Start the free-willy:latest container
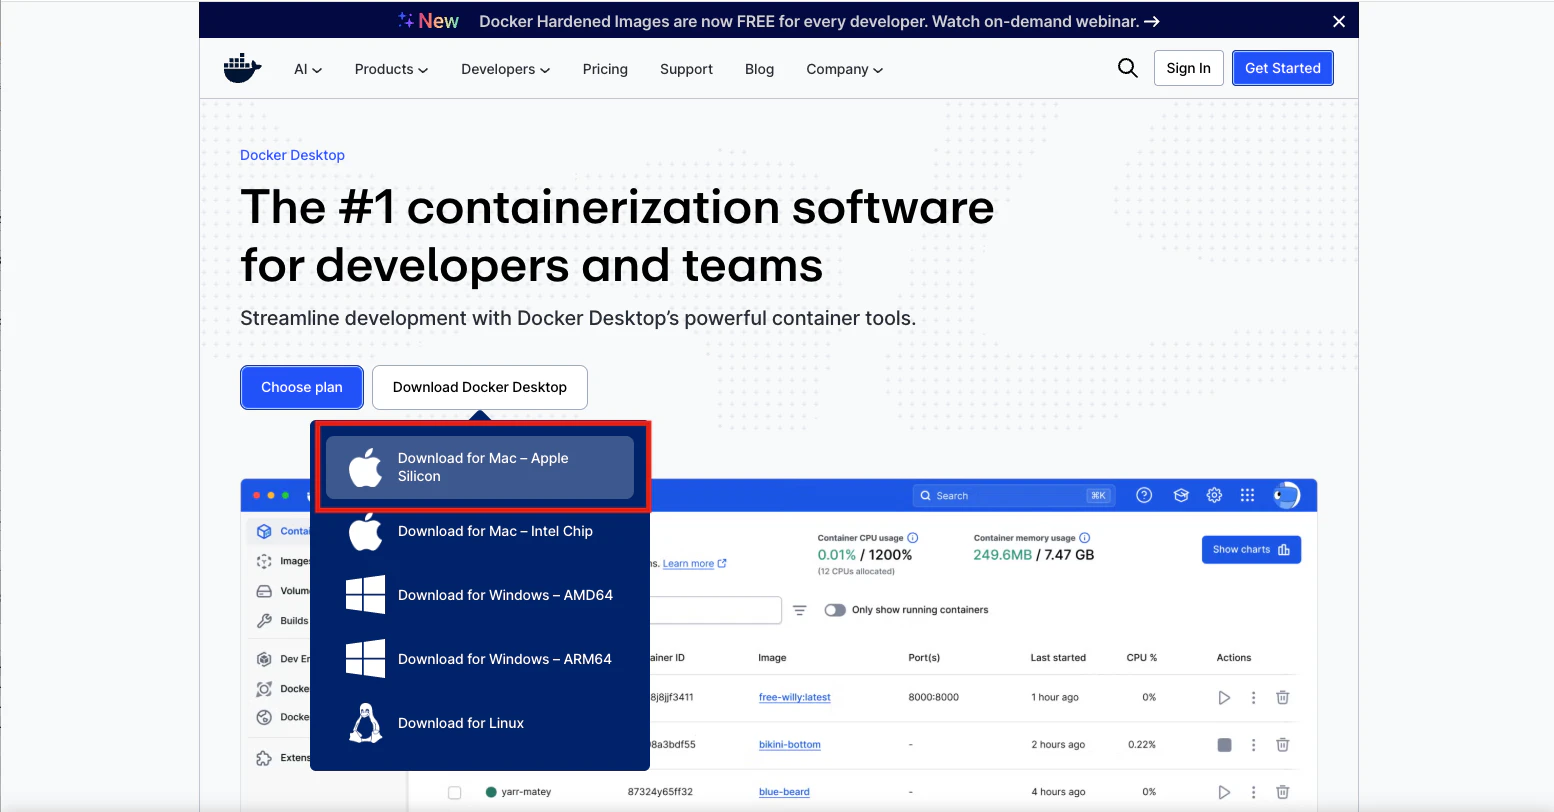 click(1224, 698)
